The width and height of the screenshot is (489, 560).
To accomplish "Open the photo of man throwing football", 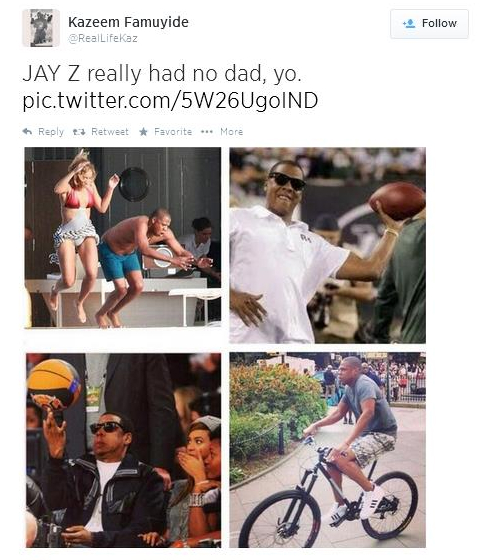I will (x=328, y=245).
